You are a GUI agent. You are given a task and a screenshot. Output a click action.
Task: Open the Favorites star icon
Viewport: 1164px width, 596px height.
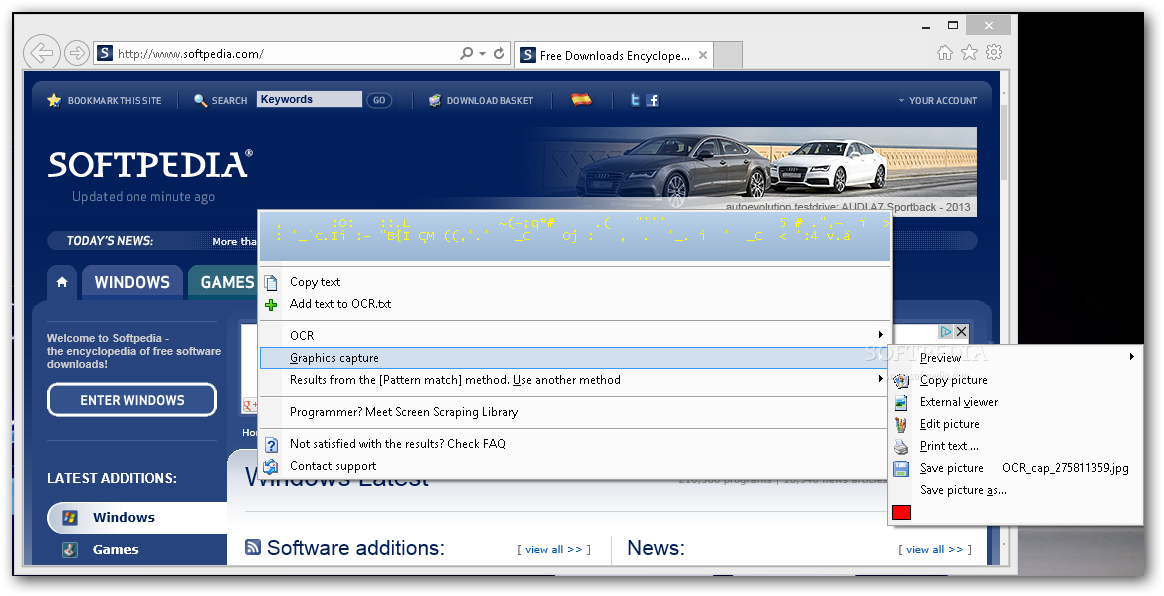click(x=970, y=53)
